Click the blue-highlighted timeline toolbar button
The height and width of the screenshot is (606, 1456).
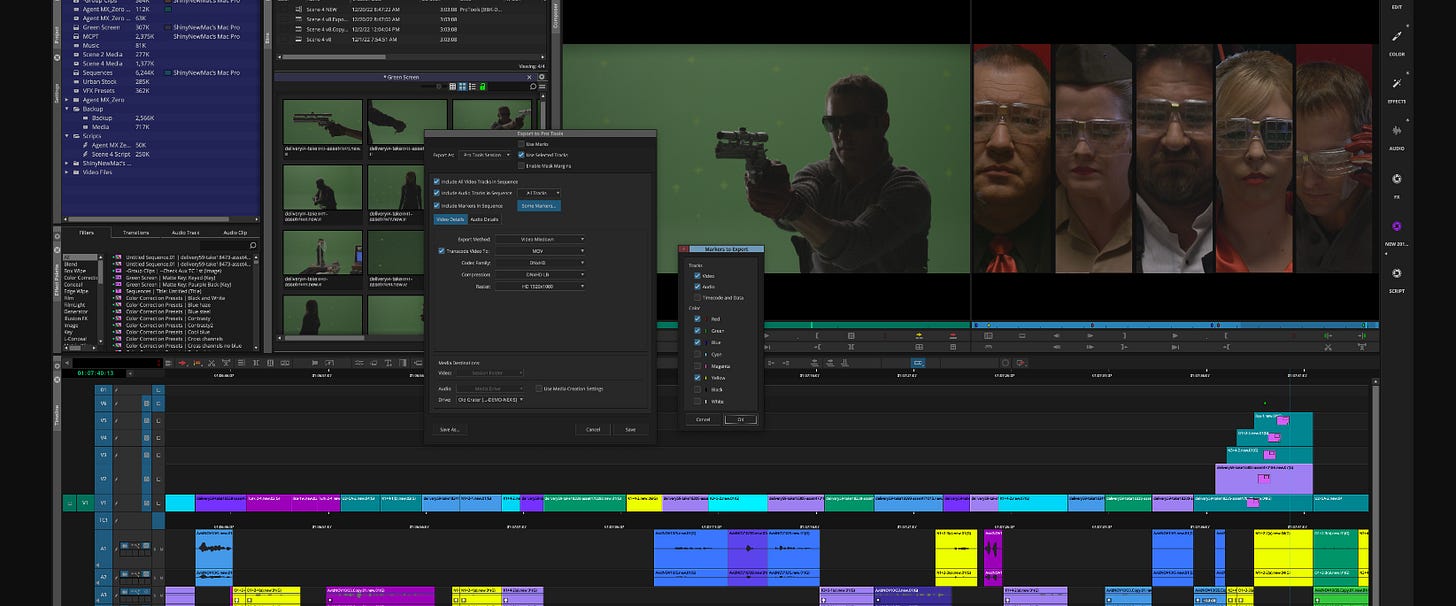coord(918,363)
